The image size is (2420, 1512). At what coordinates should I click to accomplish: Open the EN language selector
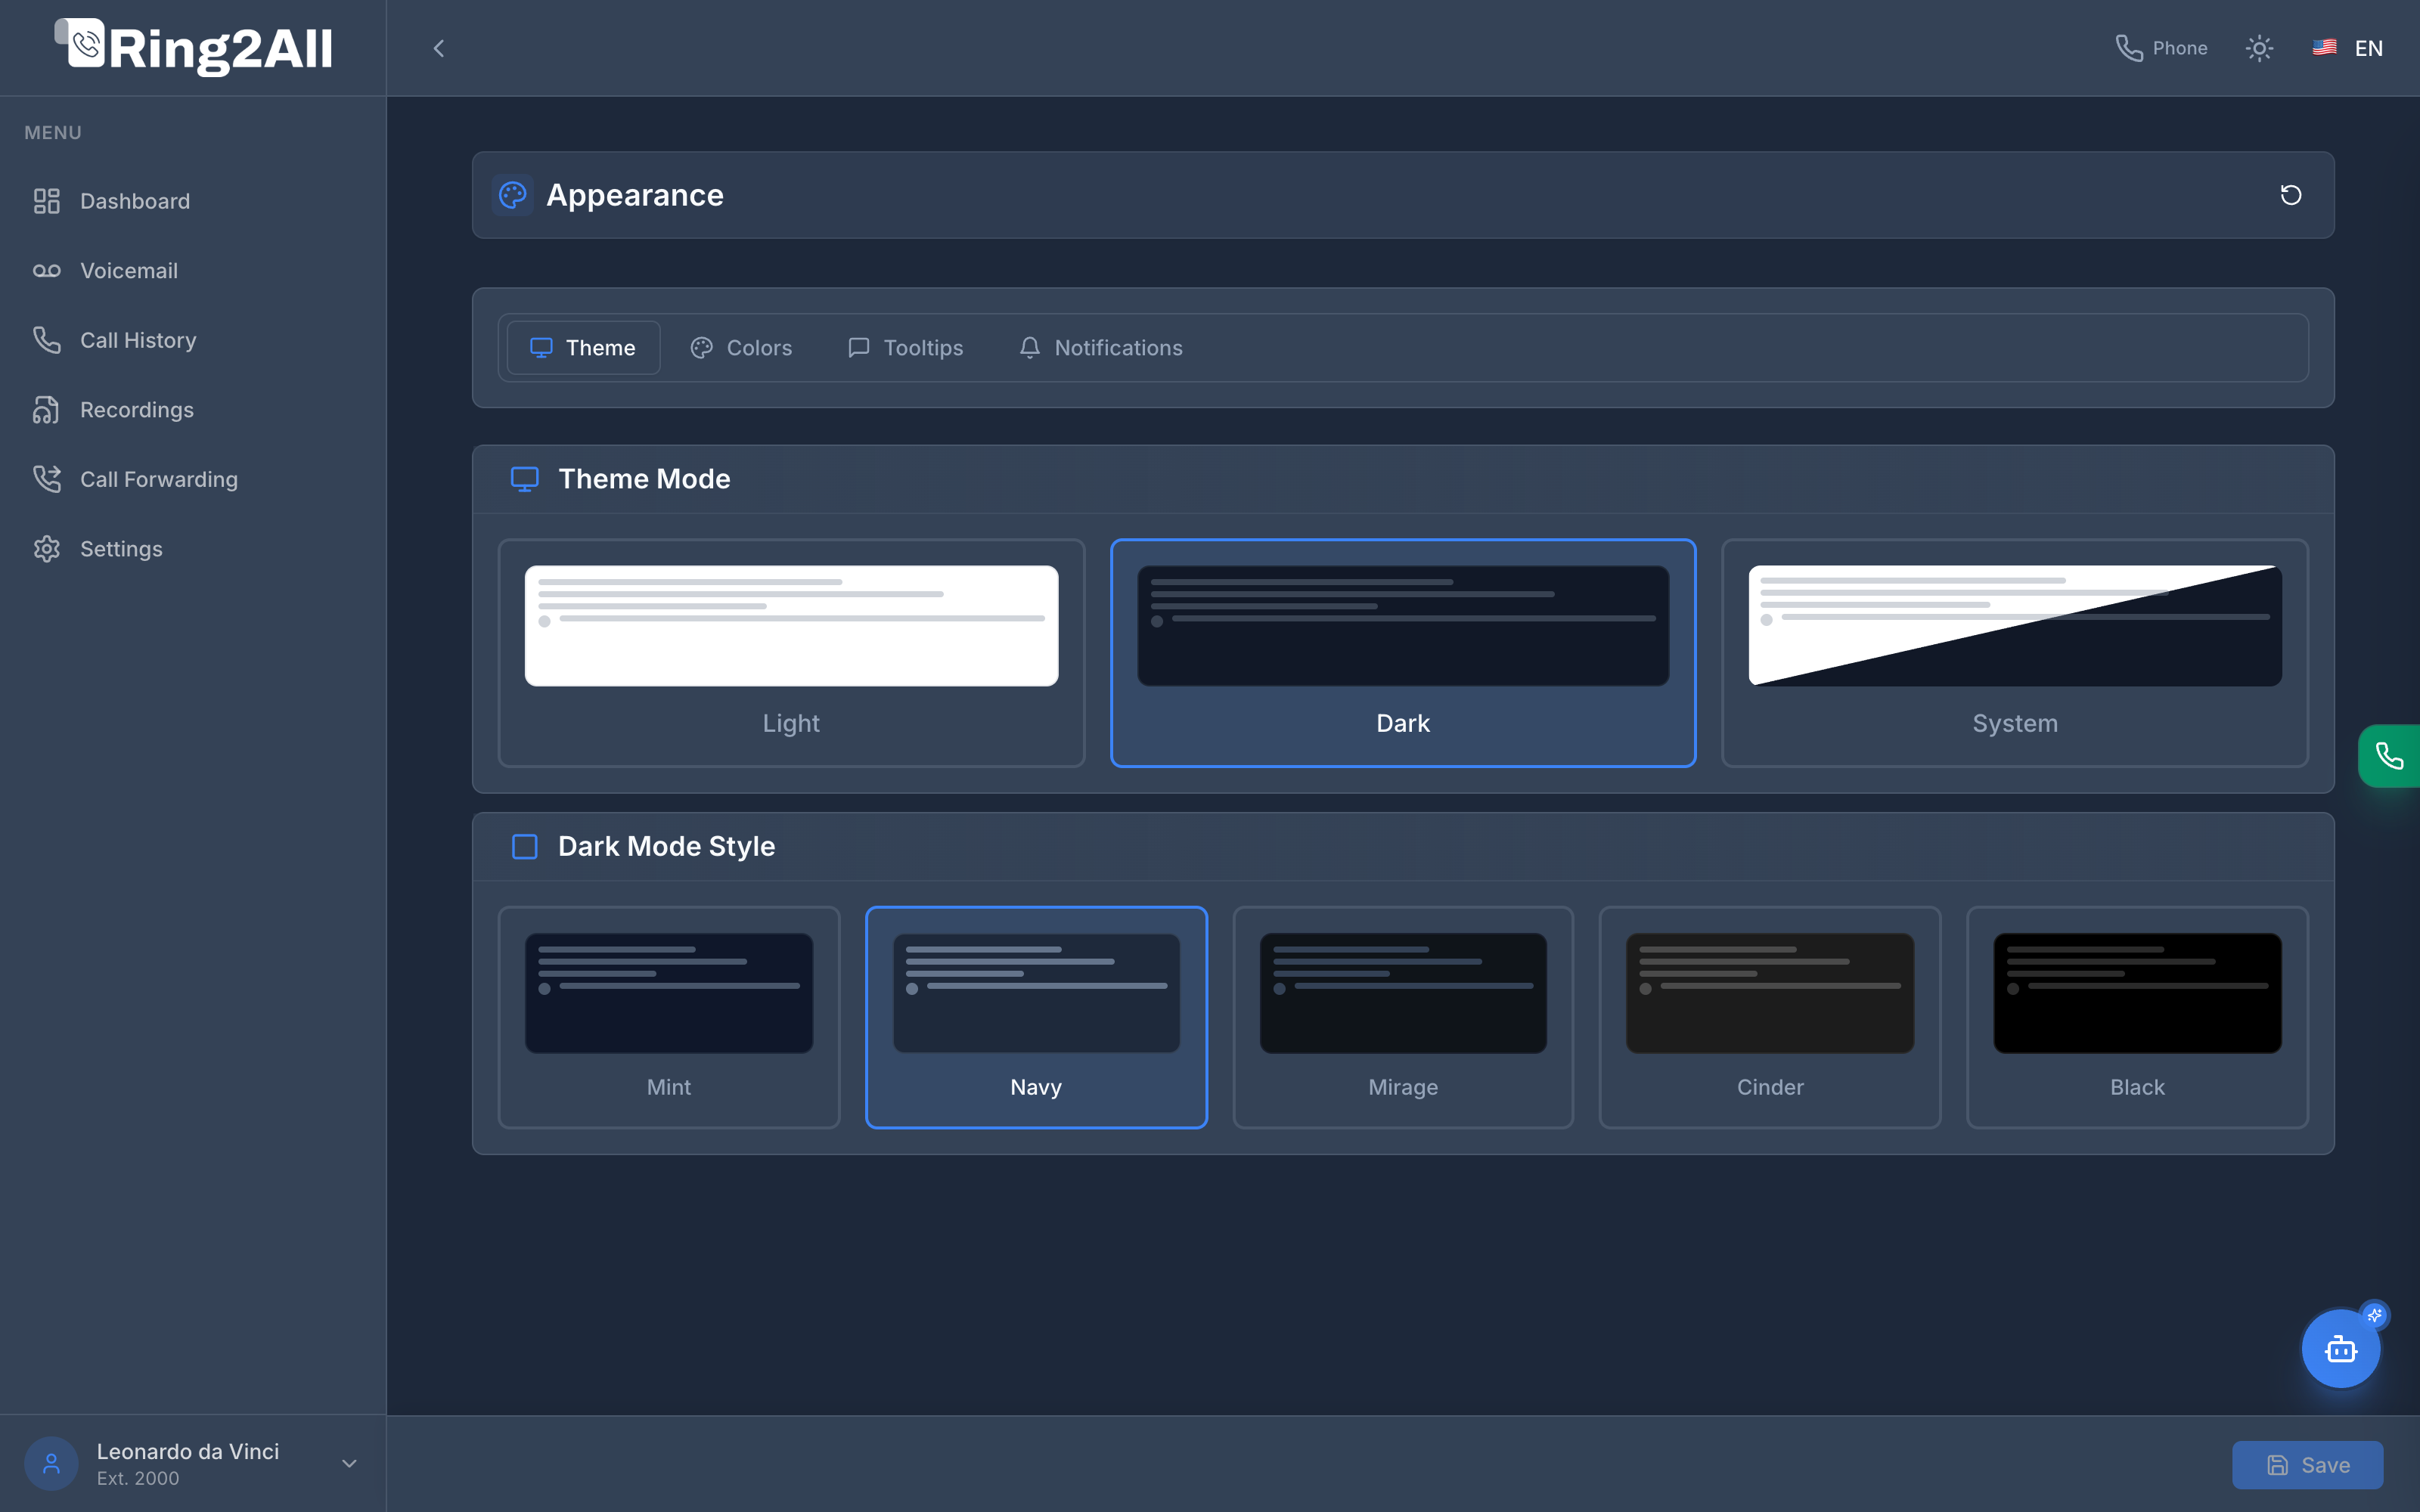click(x=2347, y=48)
